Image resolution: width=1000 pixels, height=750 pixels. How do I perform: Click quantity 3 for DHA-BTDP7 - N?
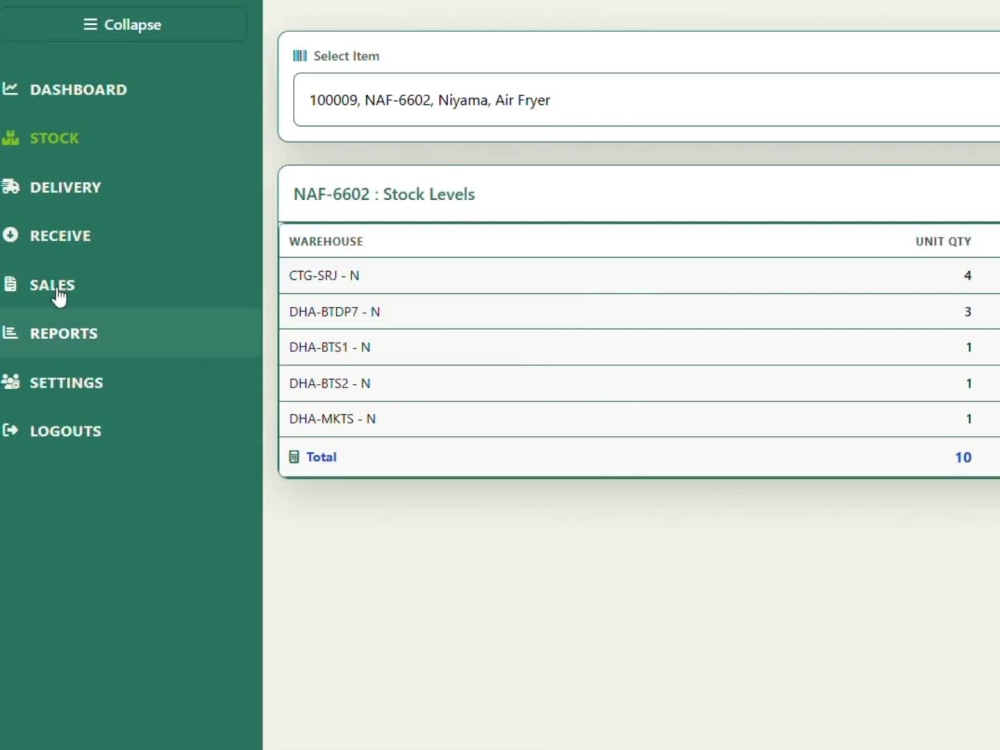(967, 311)
